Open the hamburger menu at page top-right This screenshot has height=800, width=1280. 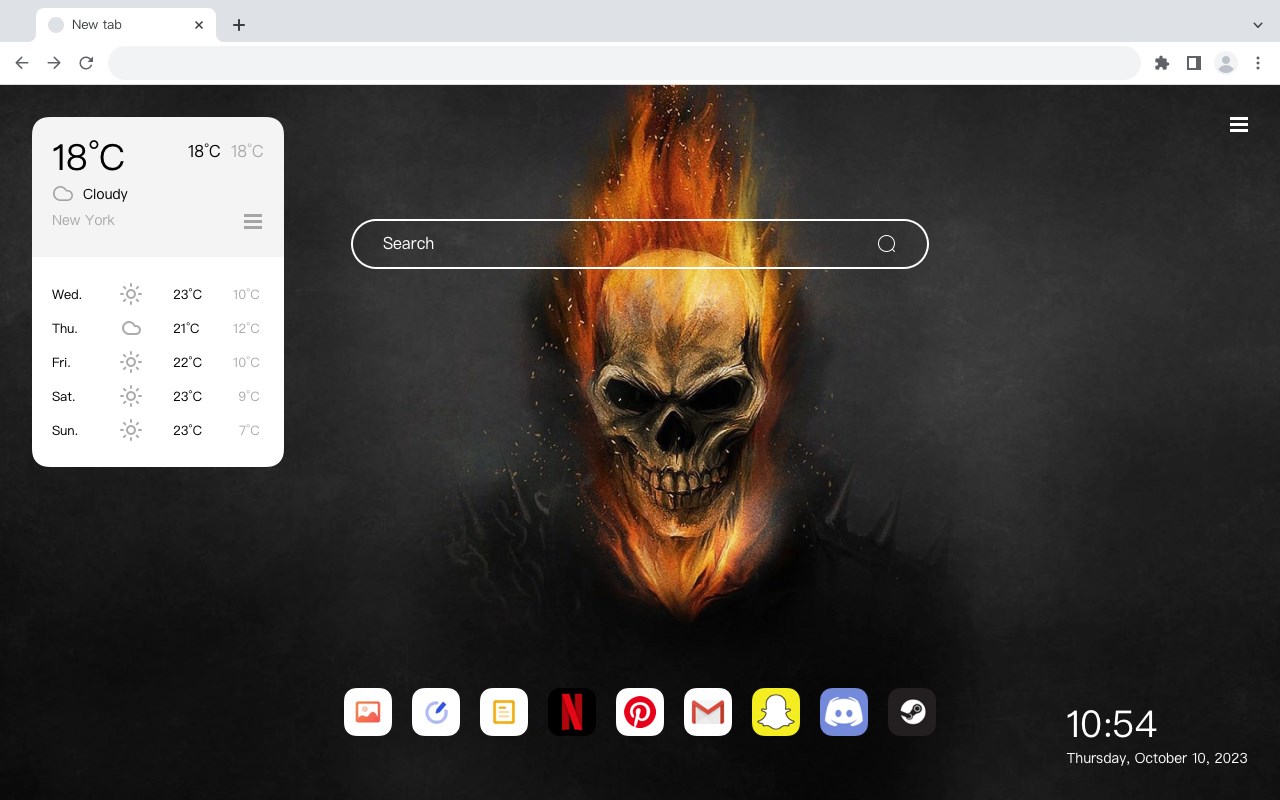1239,125
